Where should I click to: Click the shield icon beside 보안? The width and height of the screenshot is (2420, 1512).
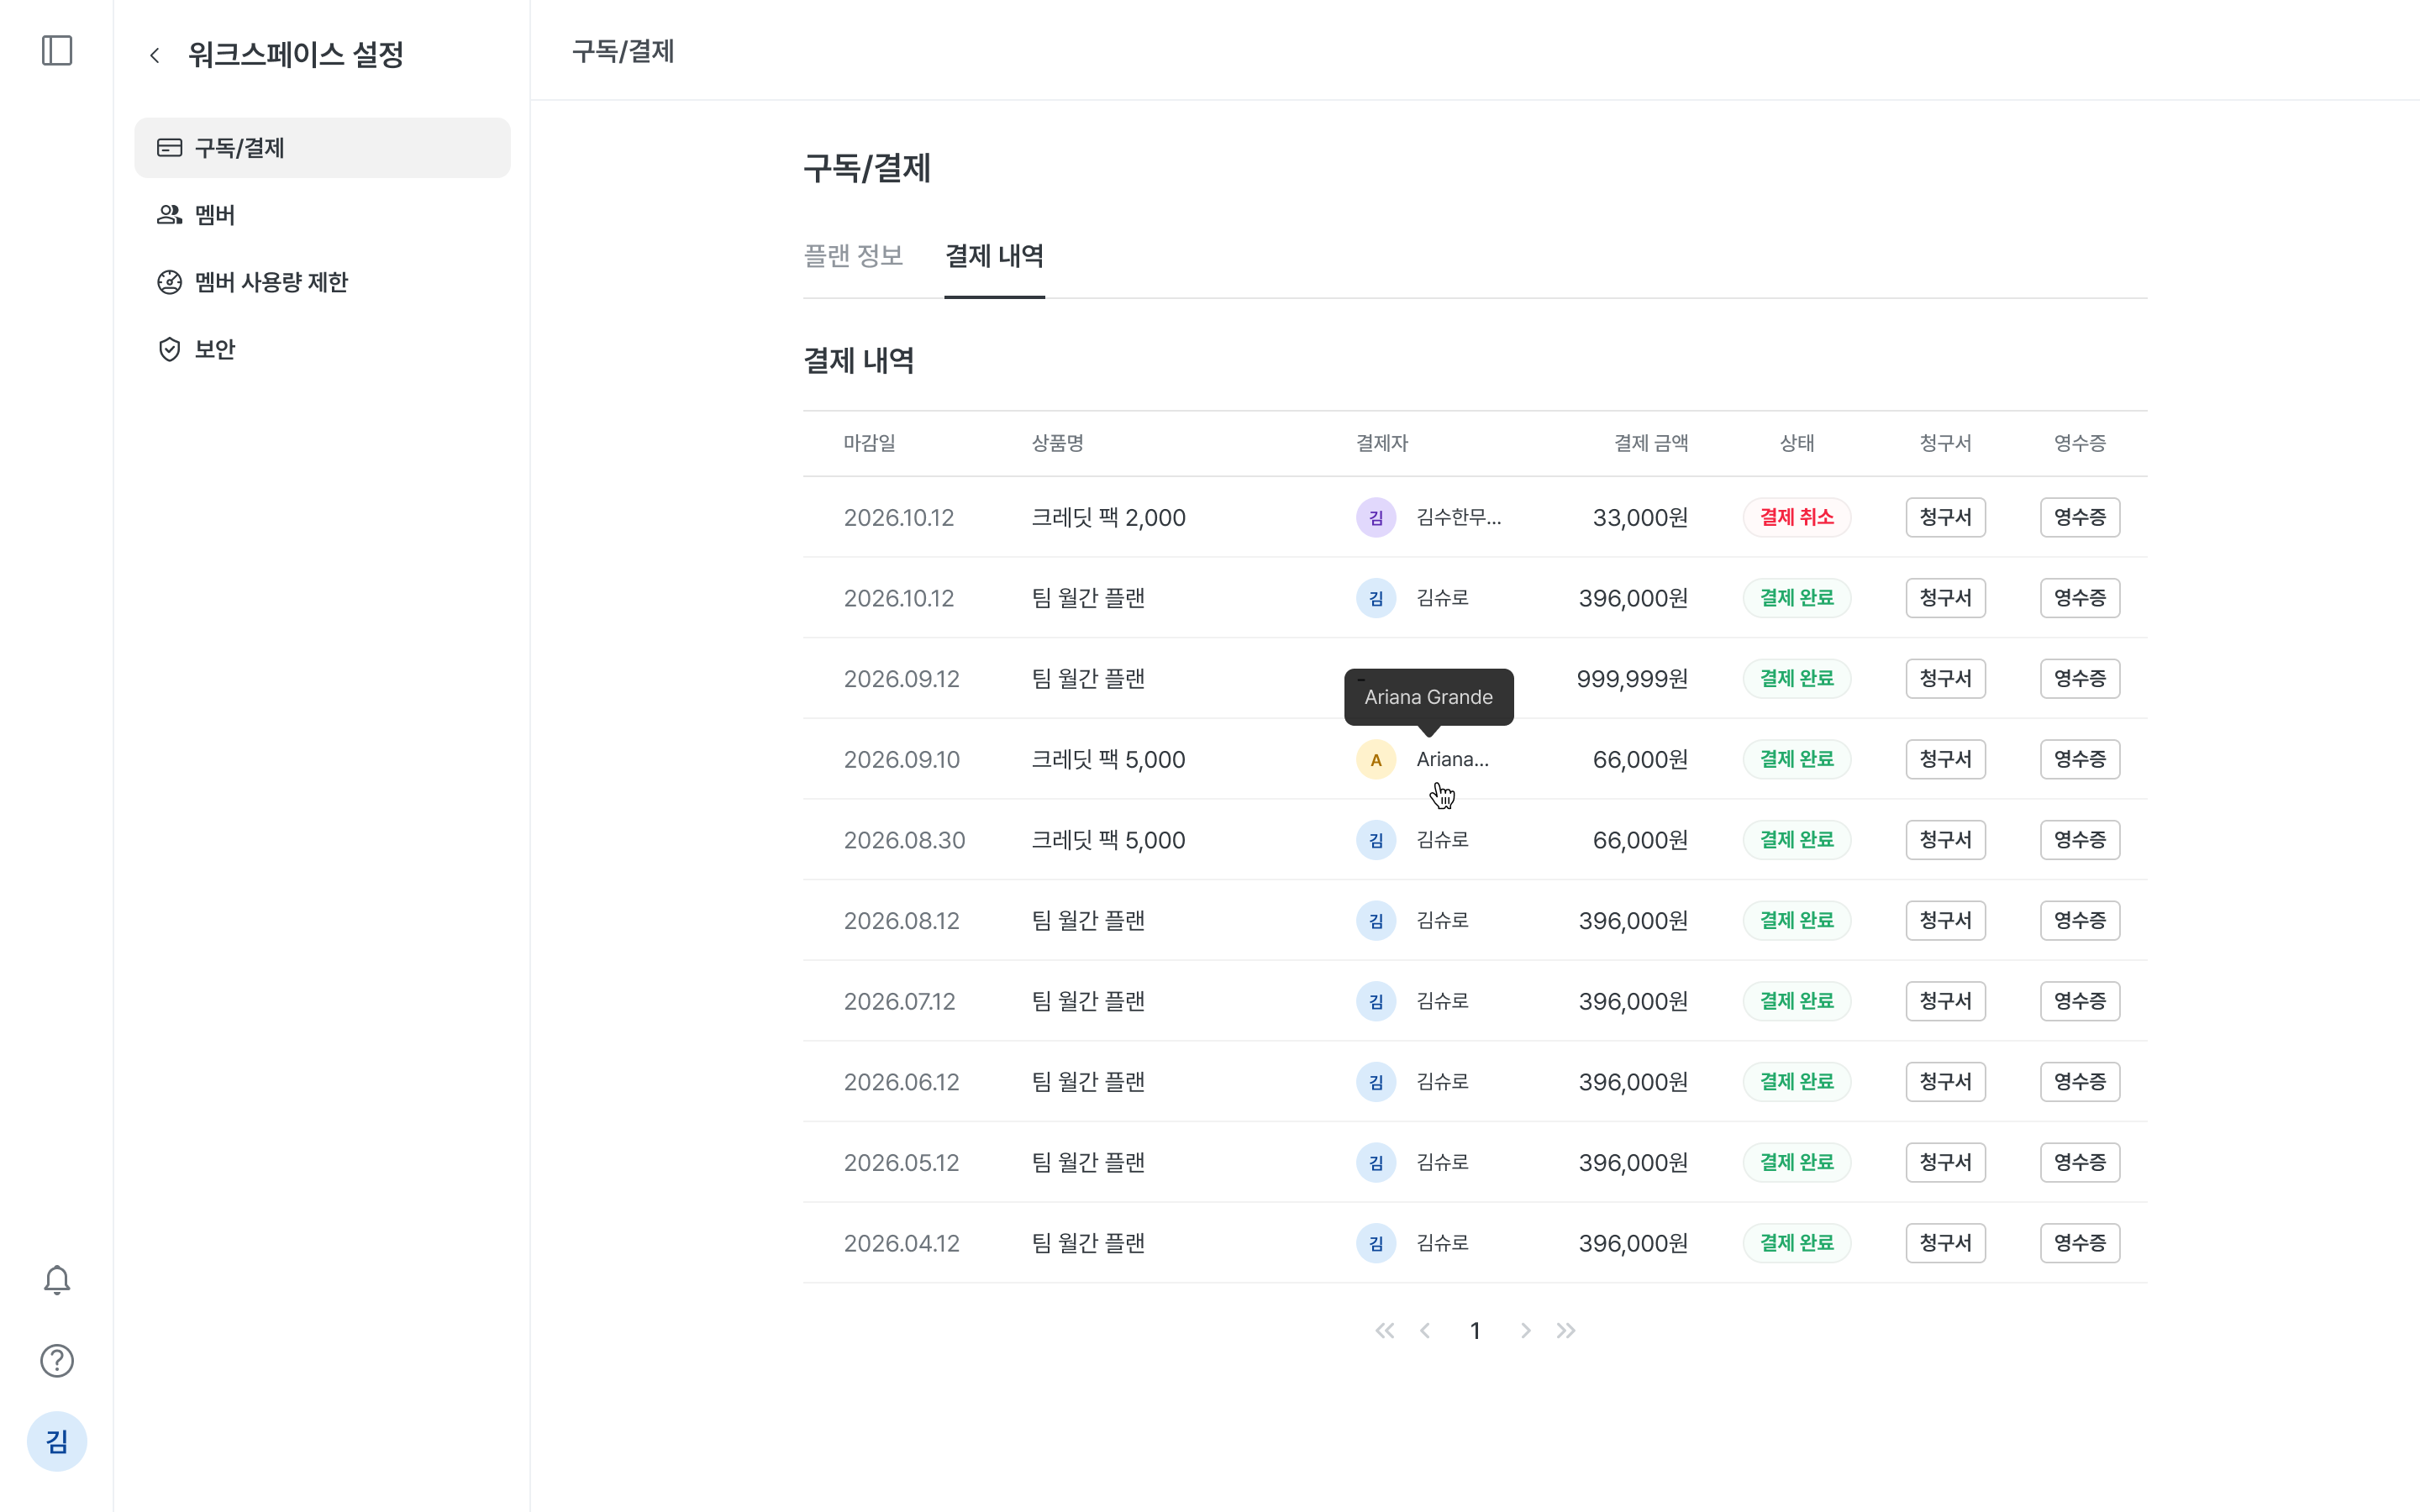pyautogui.click(x=170, y=349)
